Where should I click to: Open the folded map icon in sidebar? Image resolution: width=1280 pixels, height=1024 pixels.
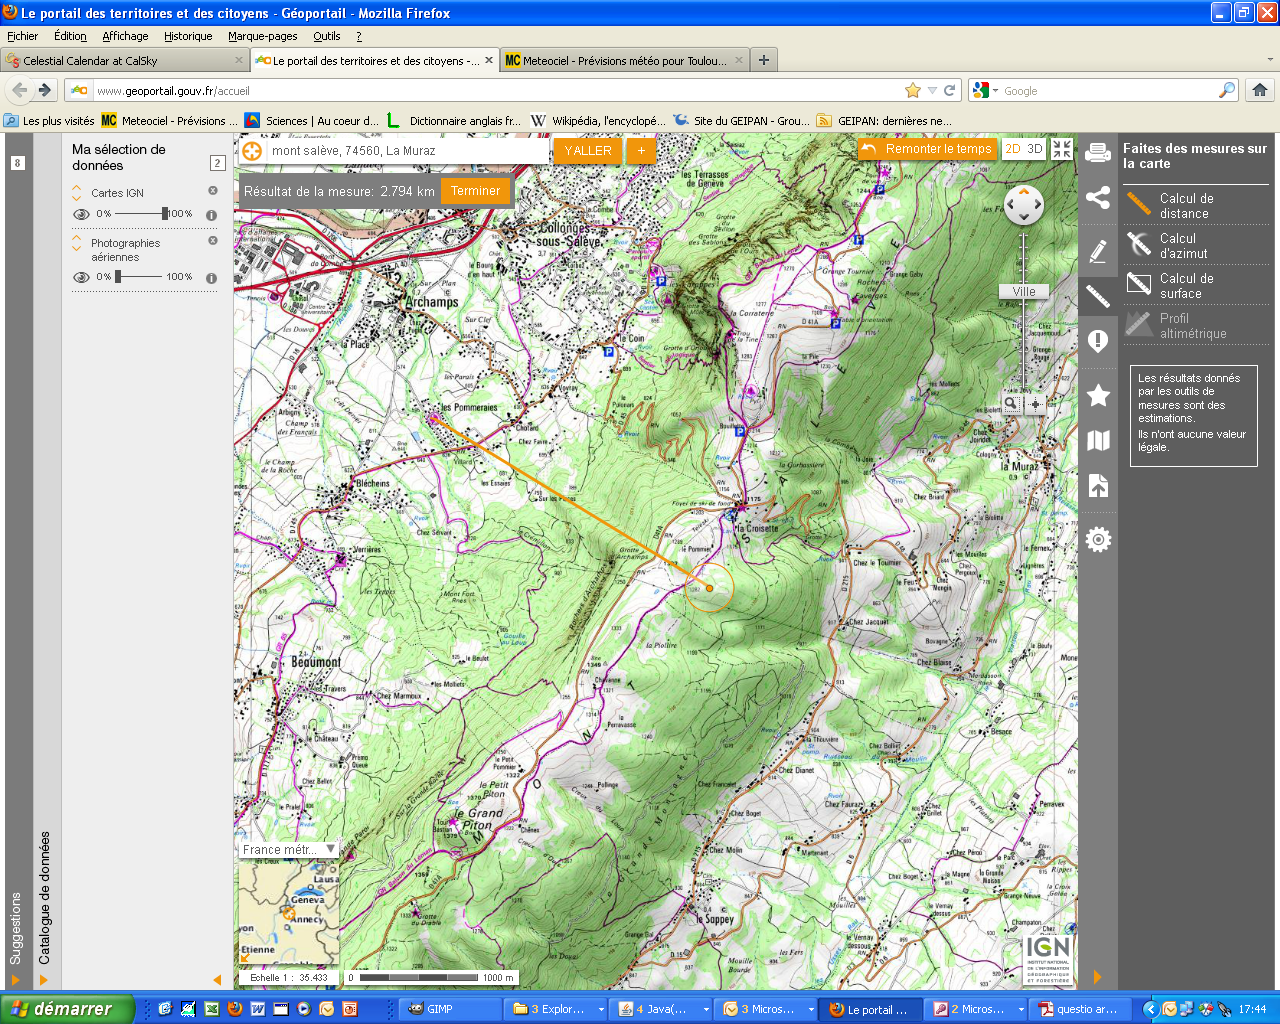(x=1098, y=441)
